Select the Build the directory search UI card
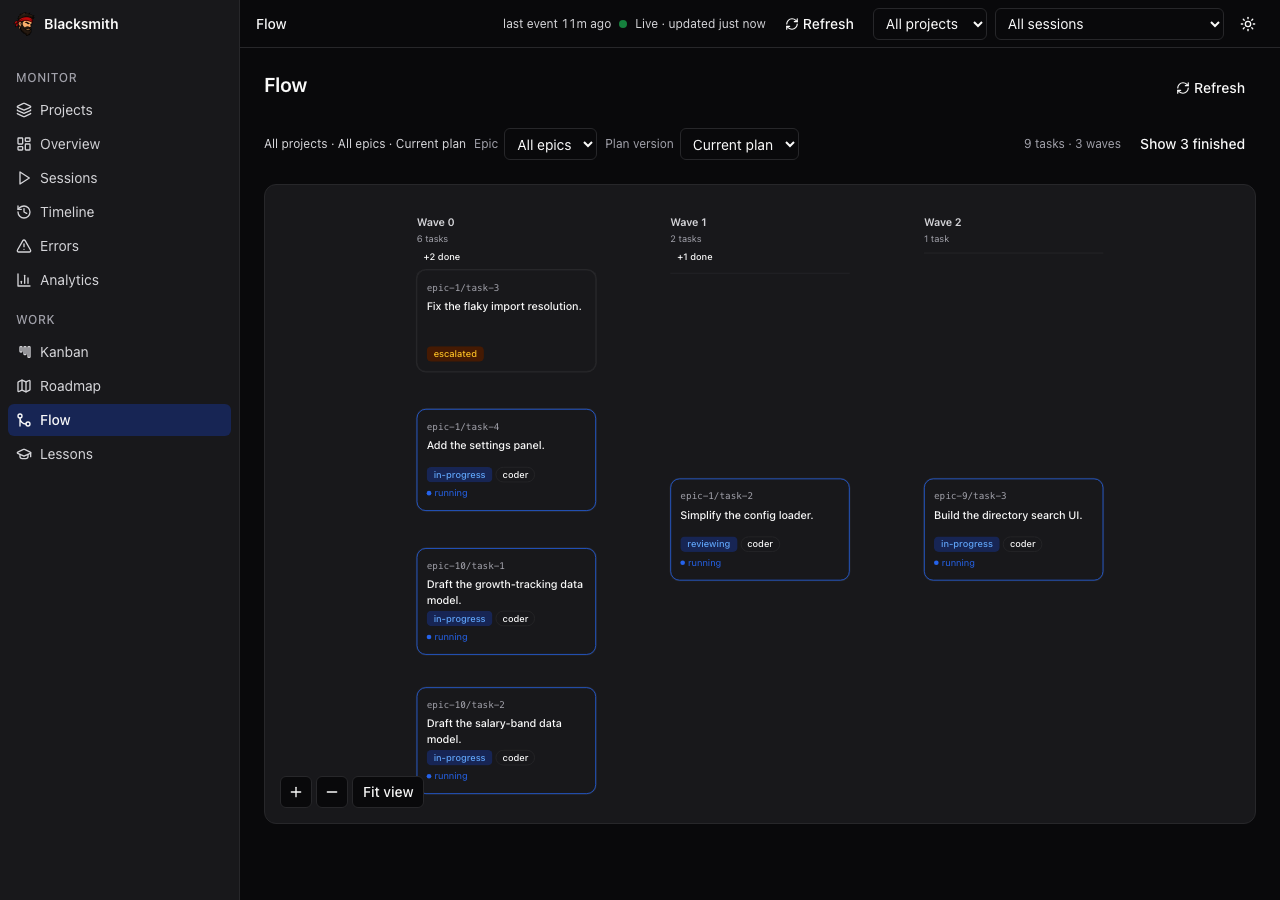1280x900 pixels. pyautogui.click(x=1013, y=529)
